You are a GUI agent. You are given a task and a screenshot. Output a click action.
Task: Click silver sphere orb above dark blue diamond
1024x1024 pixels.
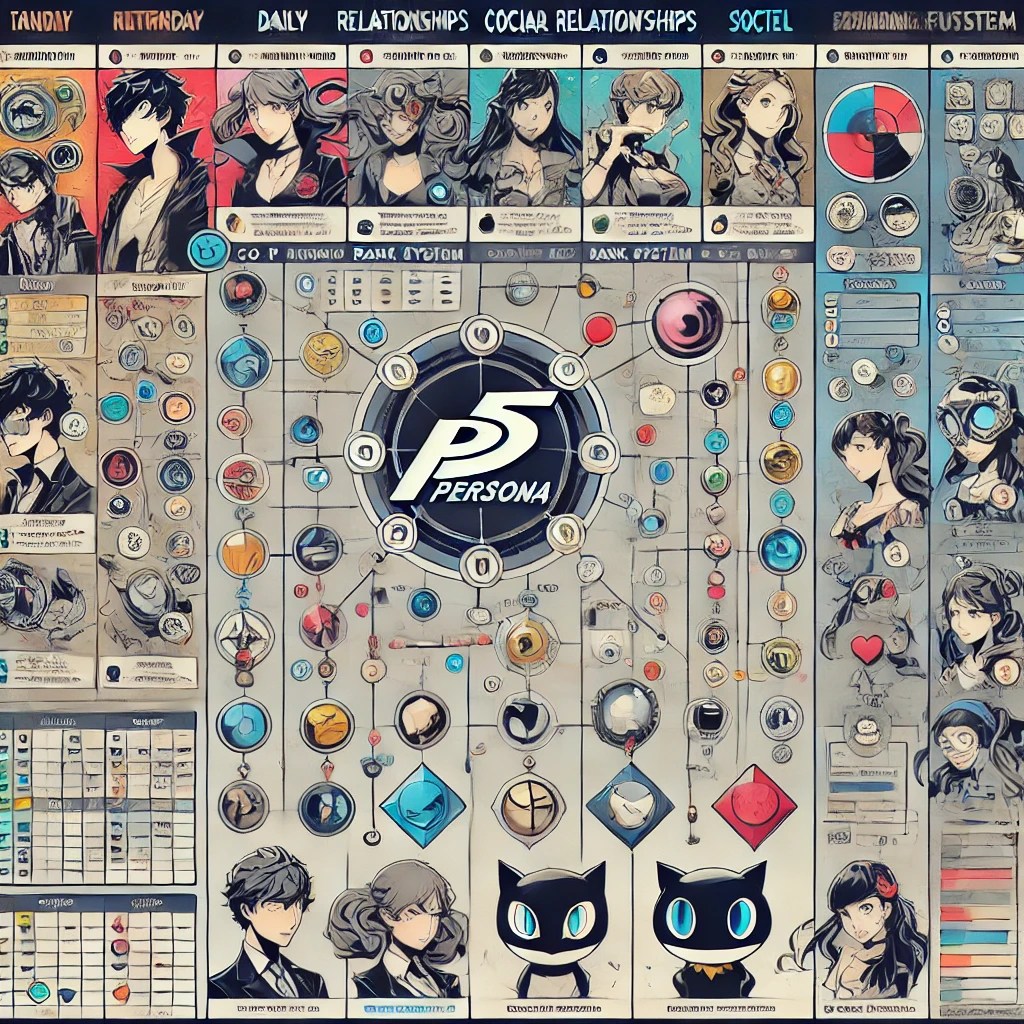pyautogui.click(x=628, y=712)
